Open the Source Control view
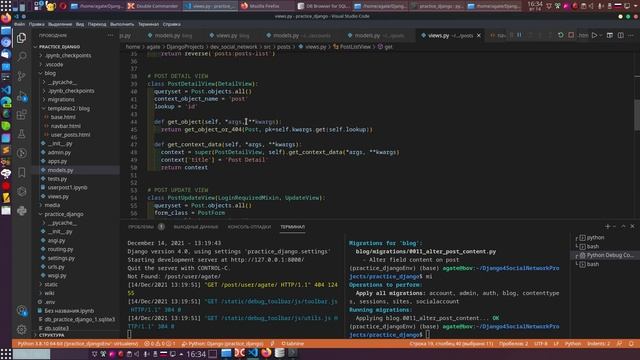The width and height of the screenshot is (640, 360). (x=22, y=76)
